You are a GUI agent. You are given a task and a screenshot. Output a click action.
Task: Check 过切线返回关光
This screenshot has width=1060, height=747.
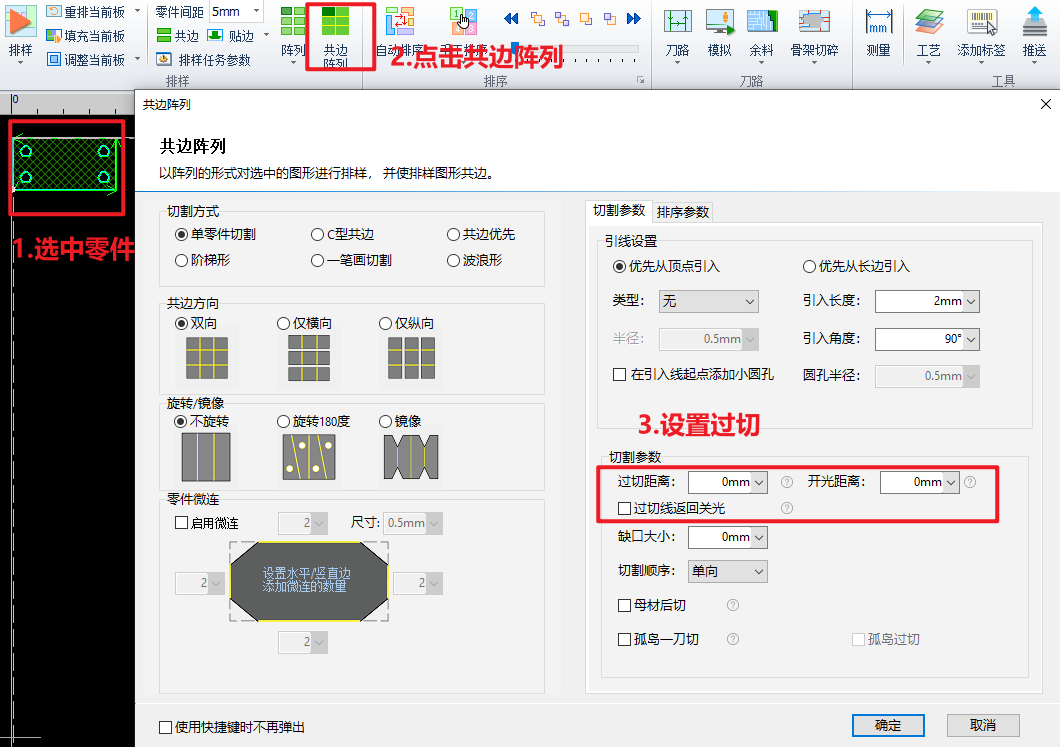pos(625,508)
